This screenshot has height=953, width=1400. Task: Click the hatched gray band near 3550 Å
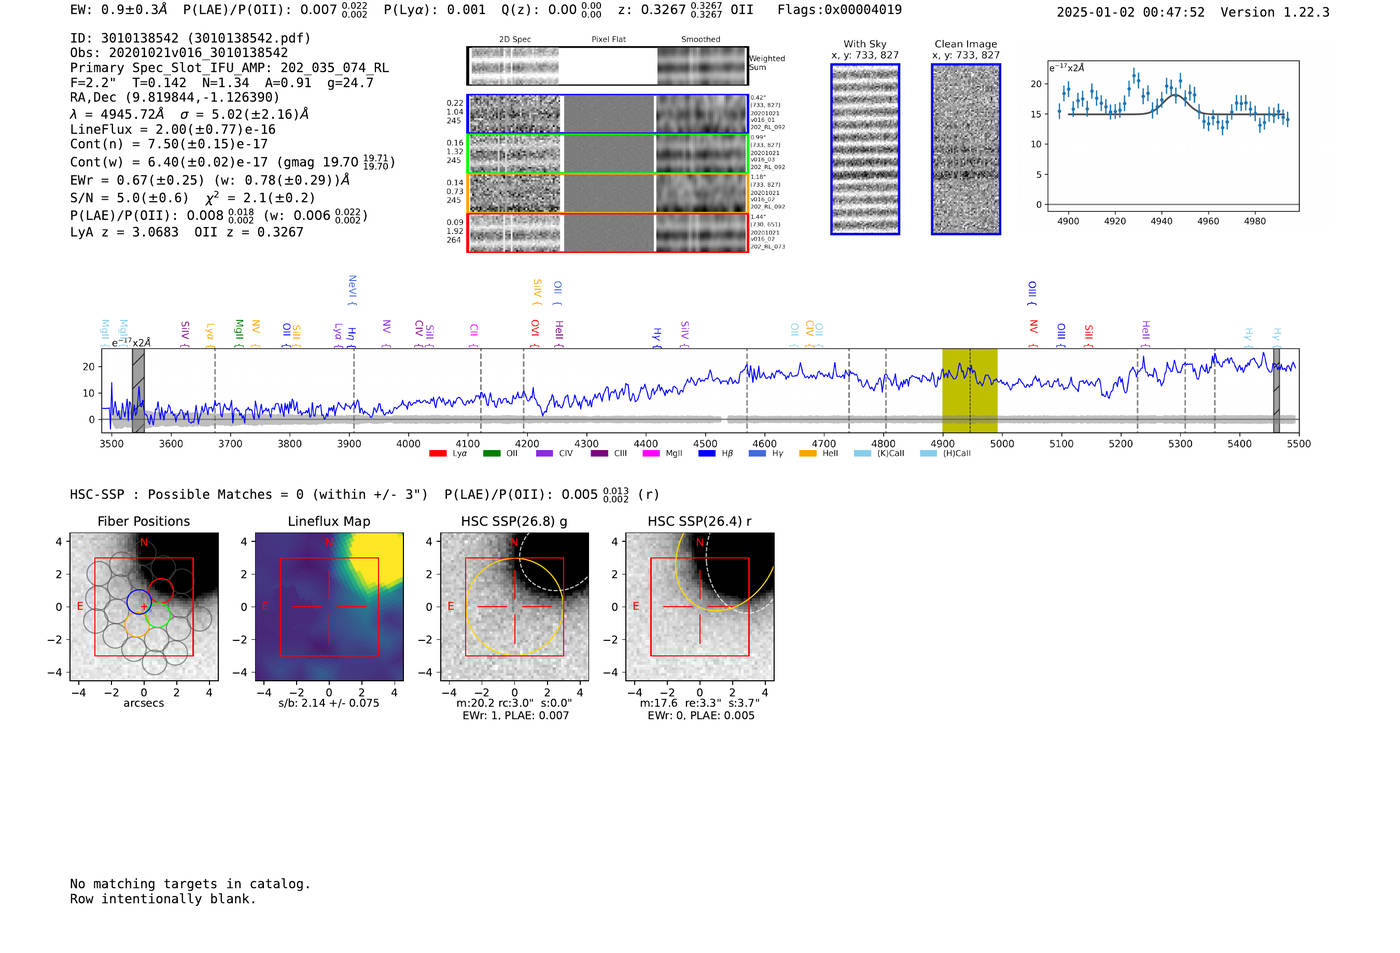pos(138,391)
